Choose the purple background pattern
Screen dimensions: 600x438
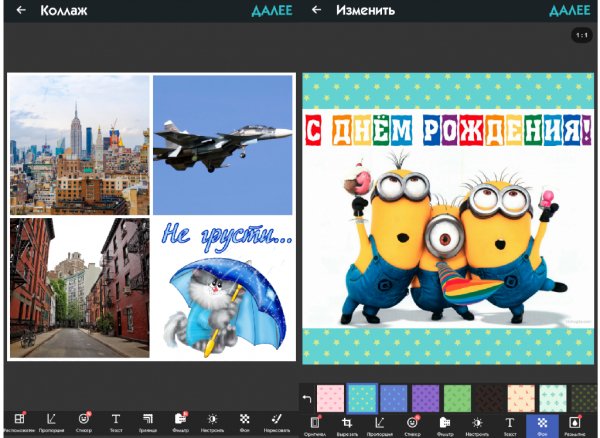point(426,399)
